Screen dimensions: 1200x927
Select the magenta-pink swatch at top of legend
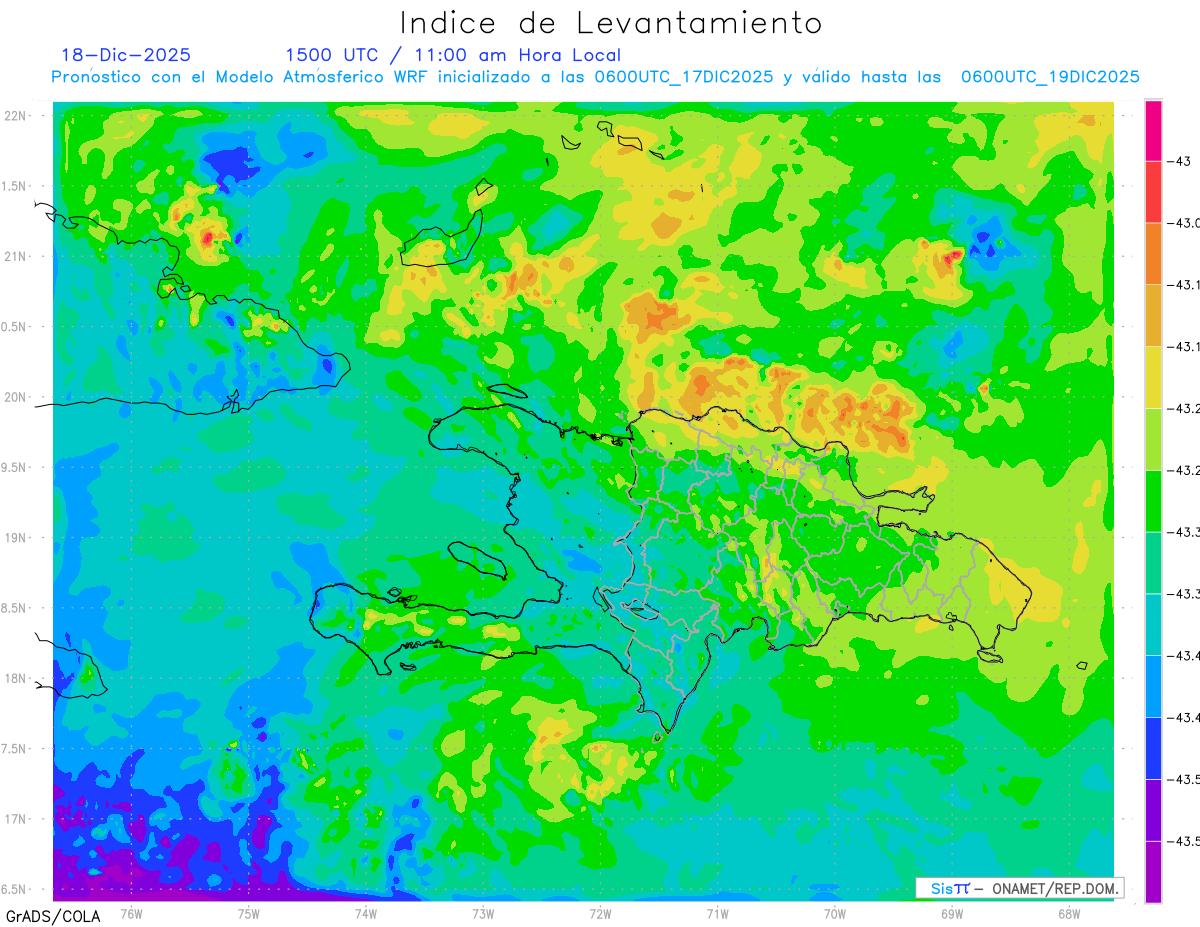[1153, 130]
